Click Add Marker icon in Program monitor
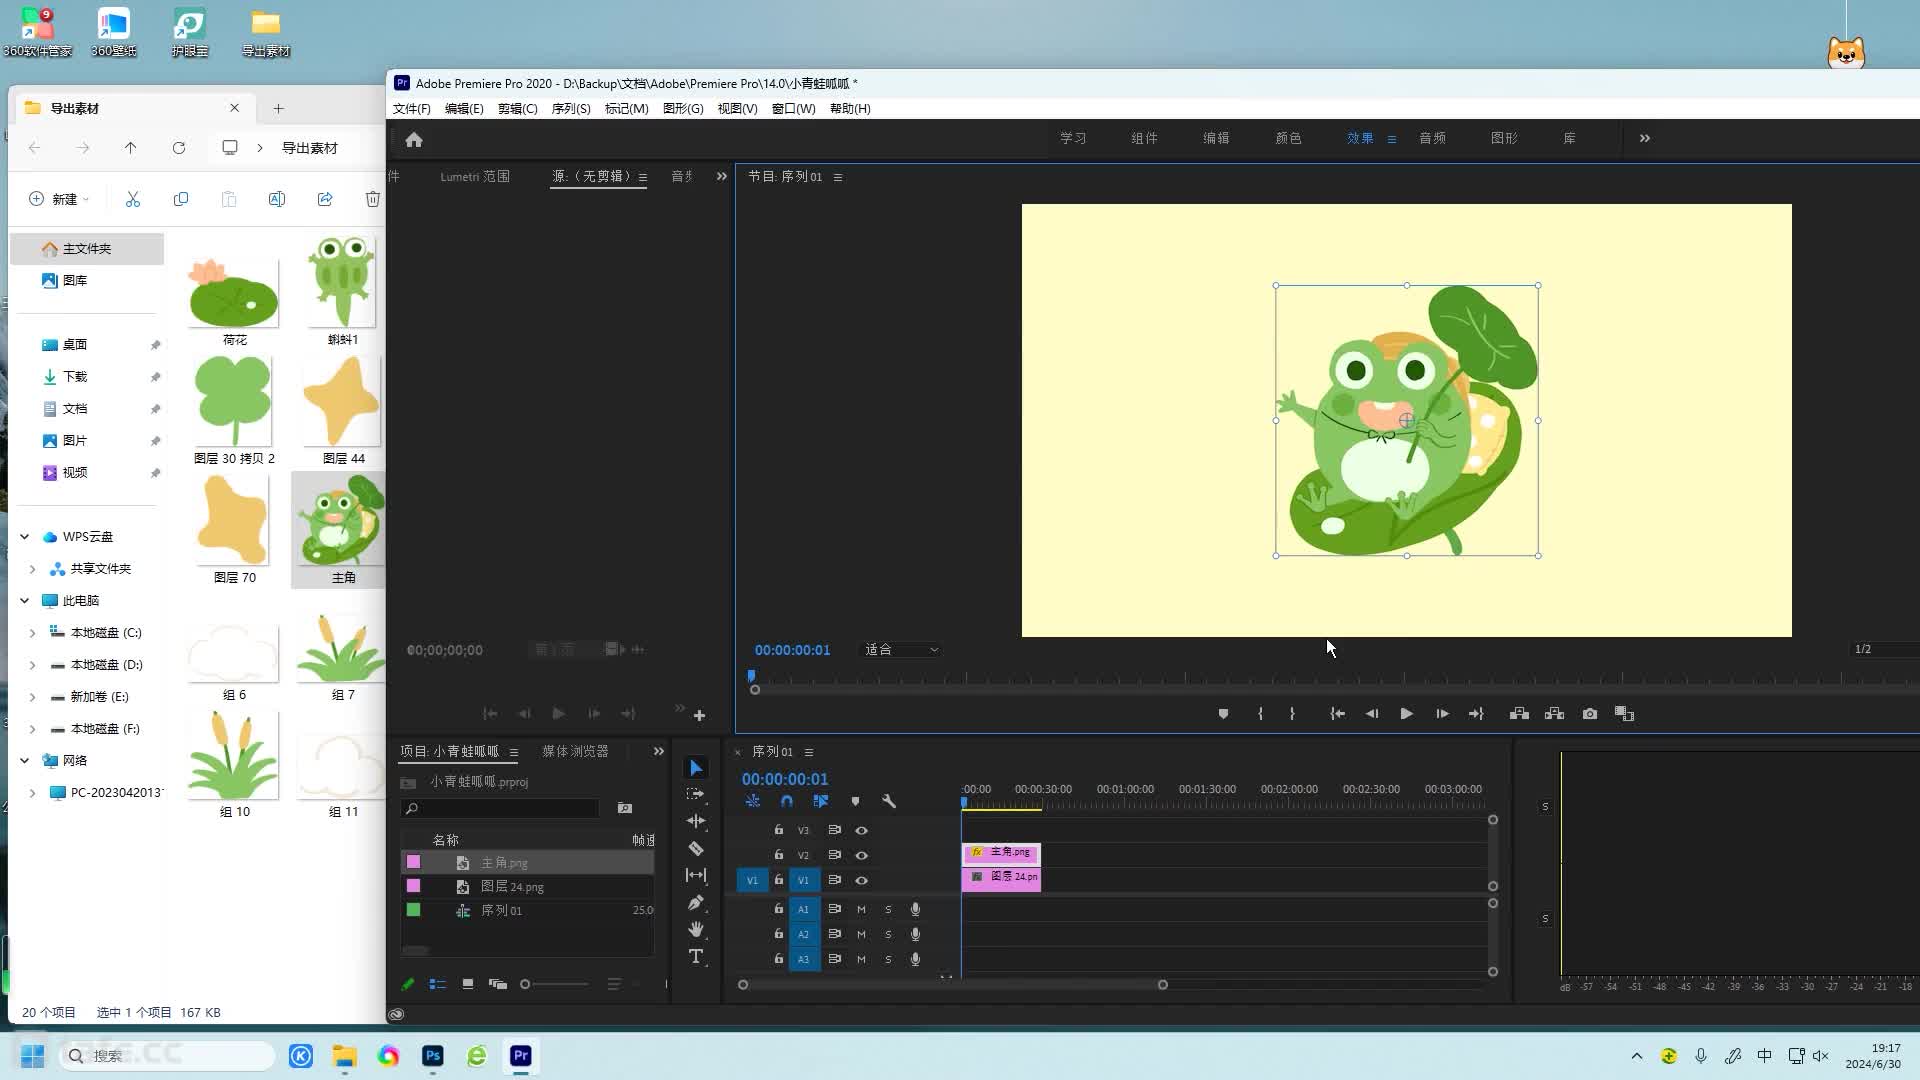The image size is (1920, 1080). click(x=1223, y=714)
